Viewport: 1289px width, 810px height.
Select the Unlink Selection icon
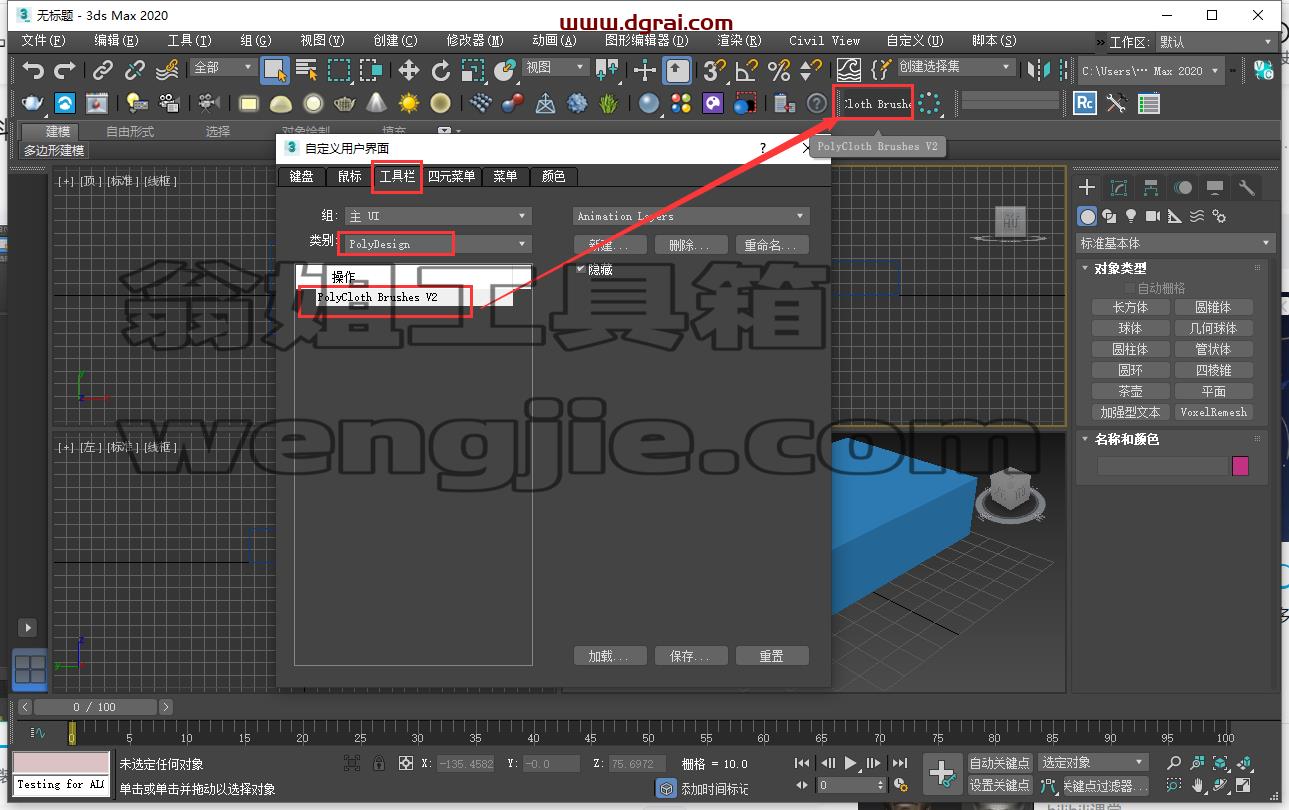(x=135, y=70)
